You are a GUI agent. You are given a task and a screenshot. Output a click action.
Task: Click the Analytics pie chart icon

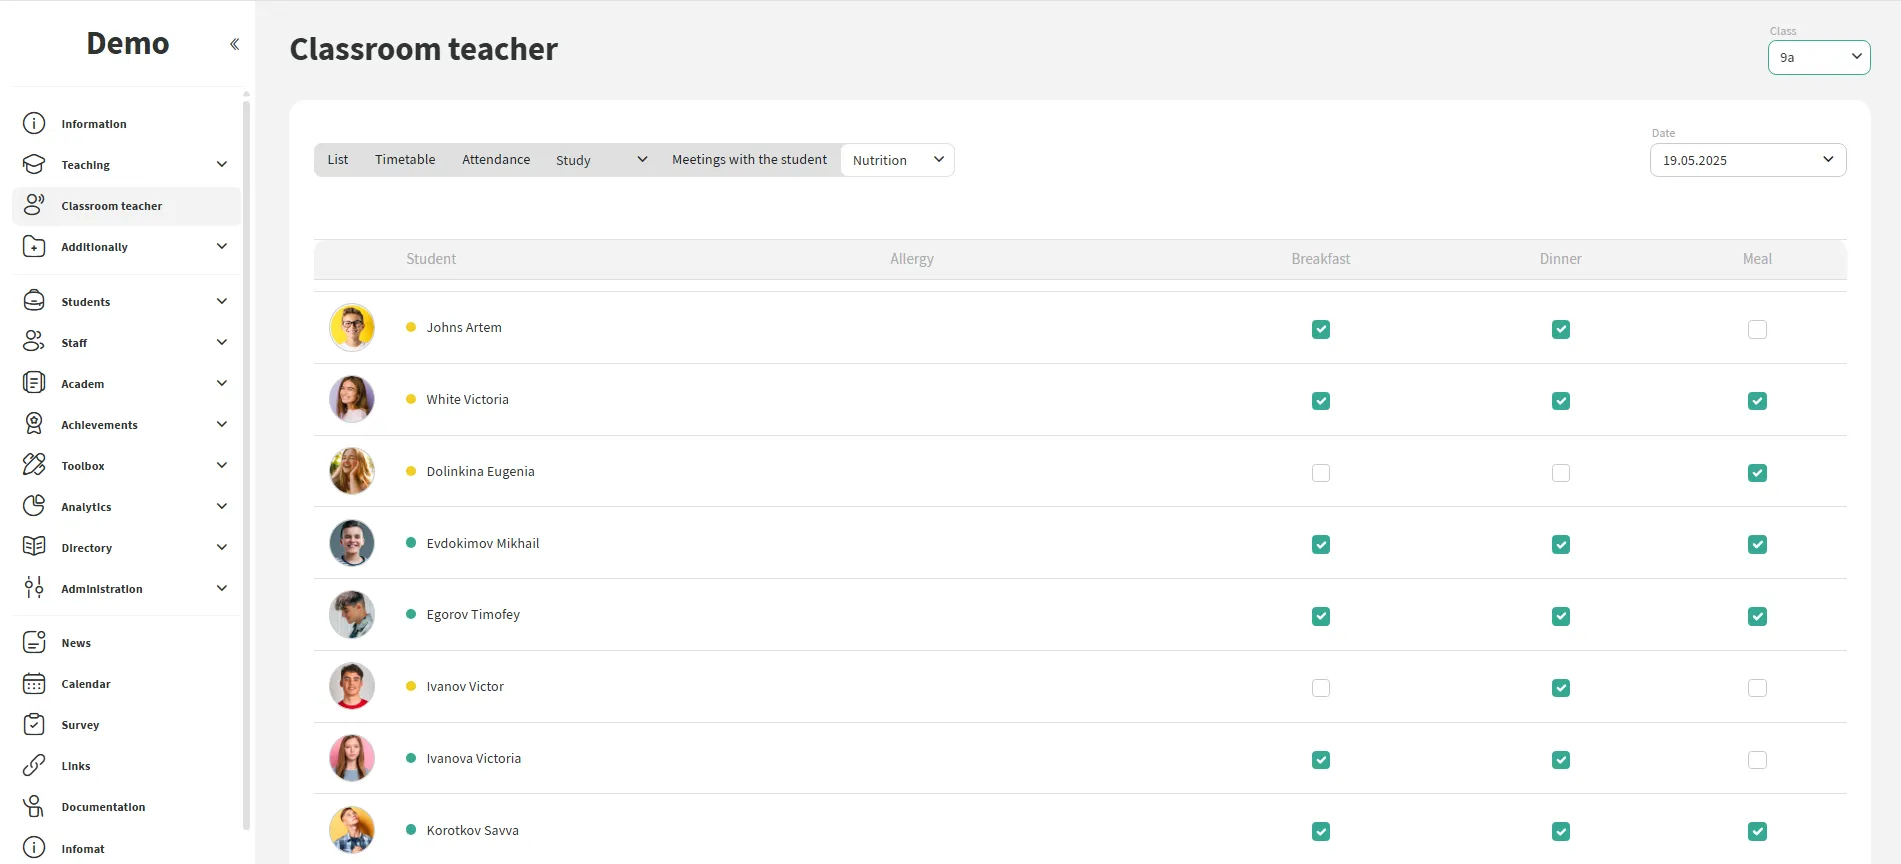[34, 506]
